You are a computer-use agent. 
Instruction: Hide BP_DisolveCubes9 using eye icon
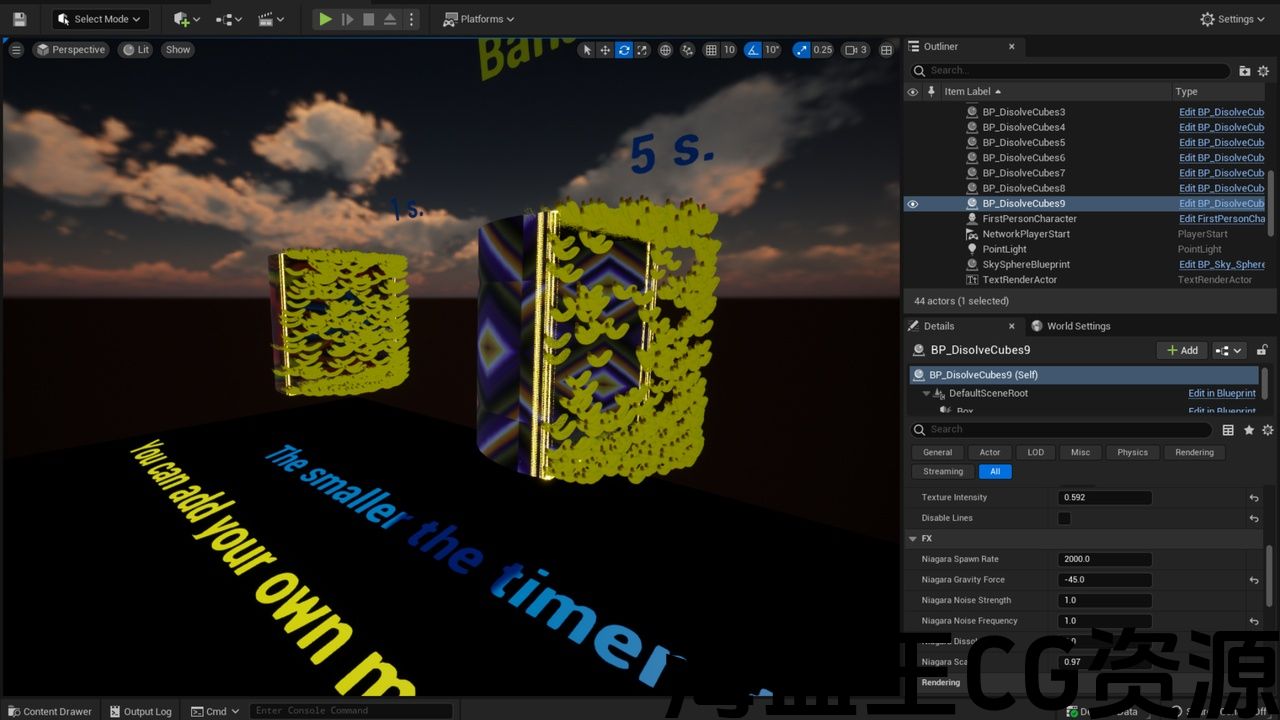tap(912, 204)
